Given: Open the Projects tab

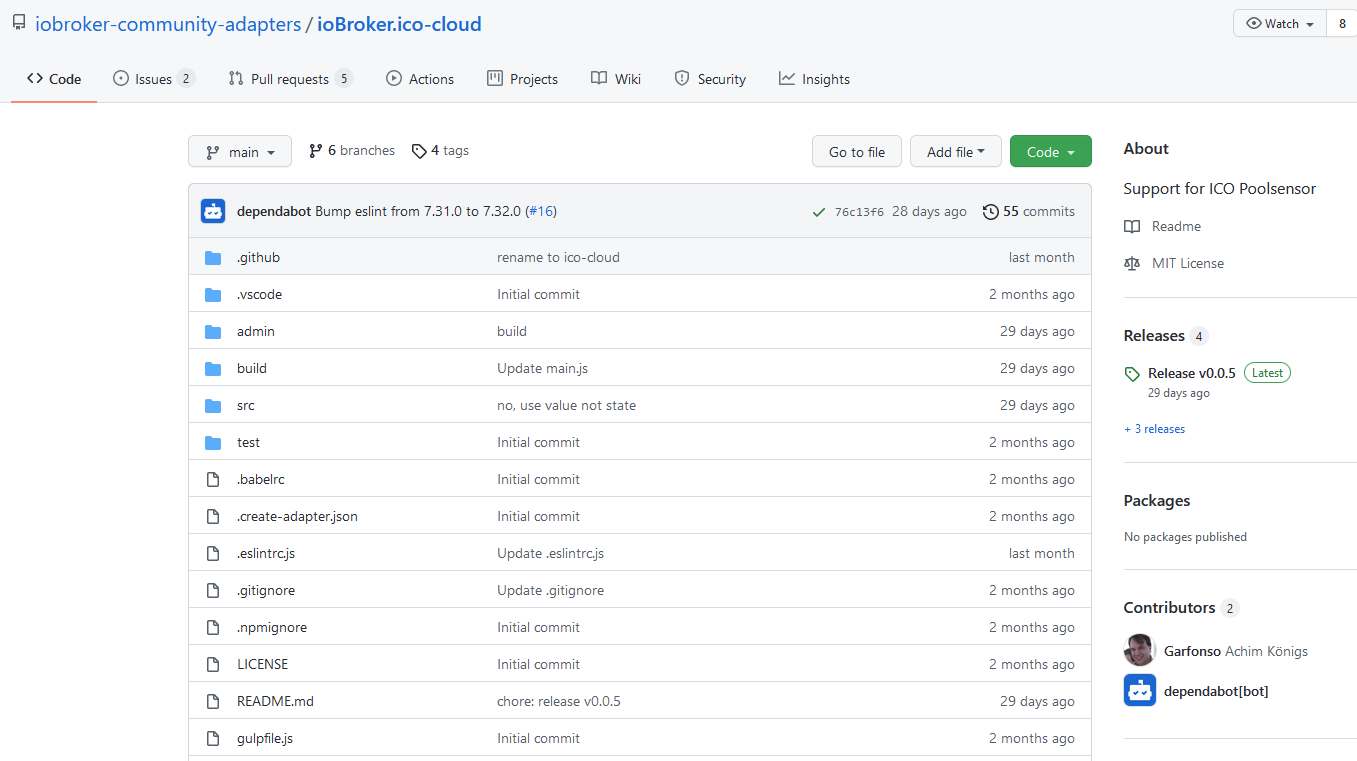Looking at the screenshot, I should pos(522,79).
